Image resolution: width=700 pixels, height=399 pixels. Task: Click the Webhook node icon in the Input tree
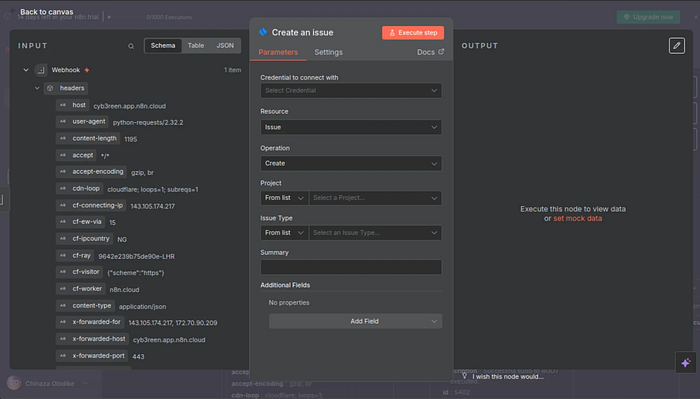click(41, 70)
